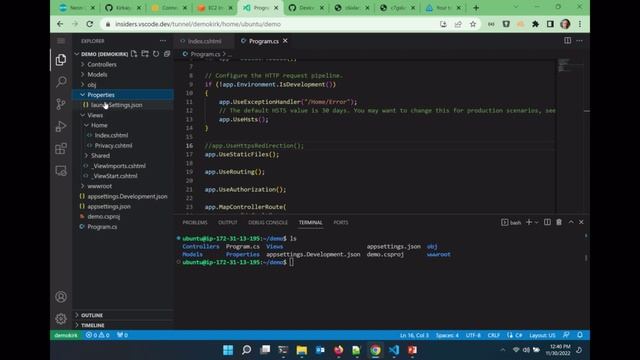
Task: Open appsettings.Development.json file
Action: (x=127, y=196)
